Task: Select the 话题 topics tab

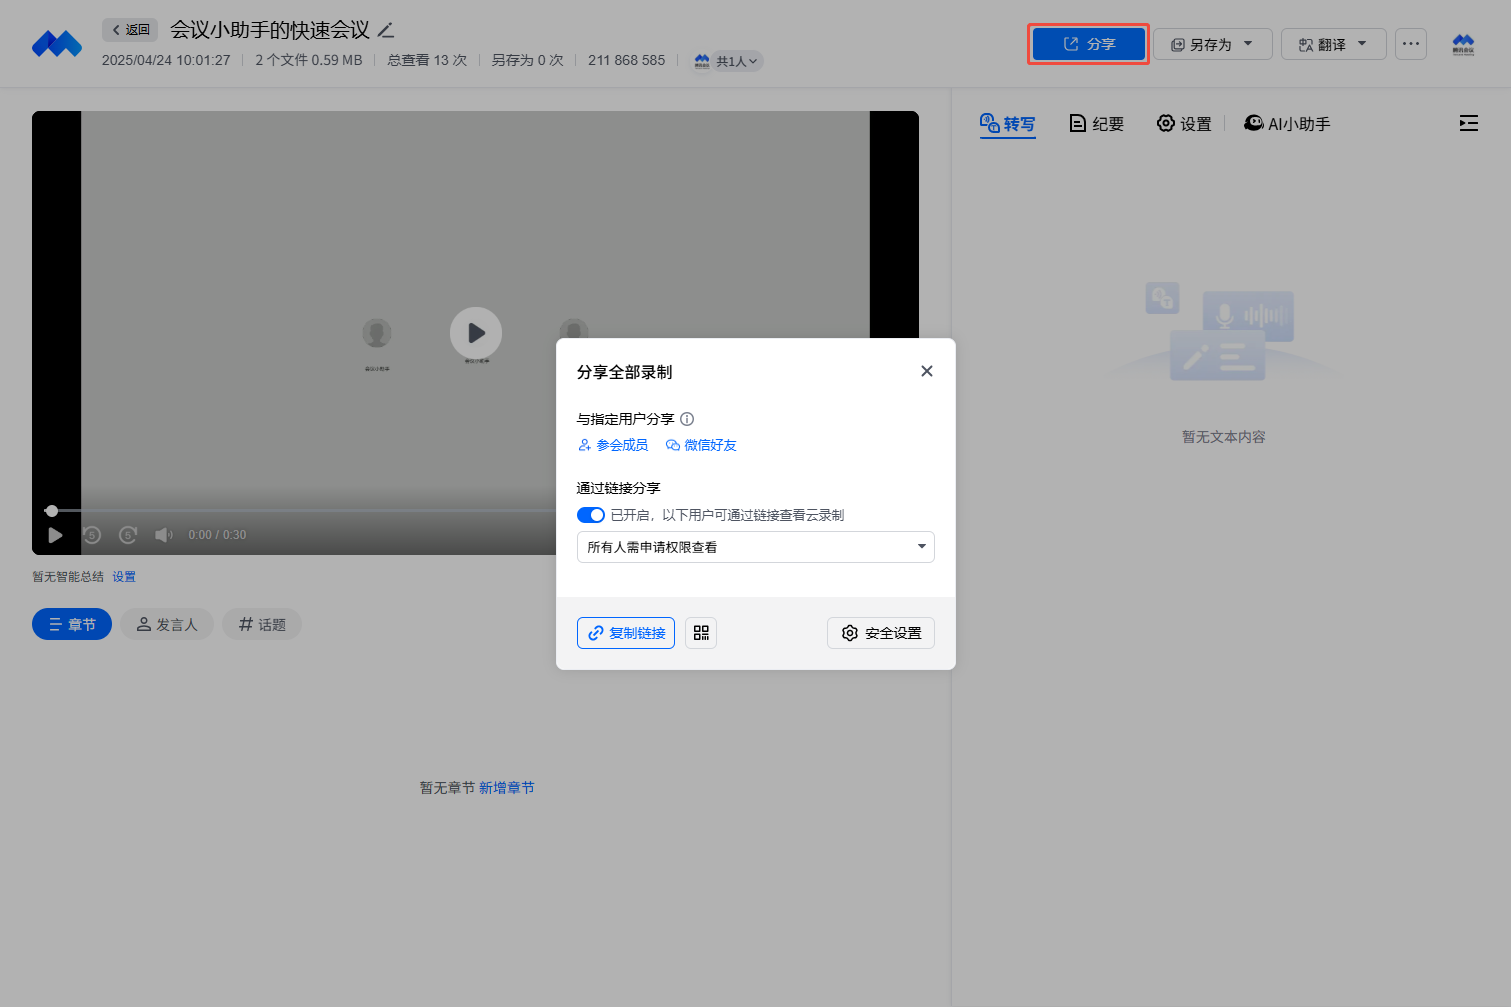Action: pos(262,624)
